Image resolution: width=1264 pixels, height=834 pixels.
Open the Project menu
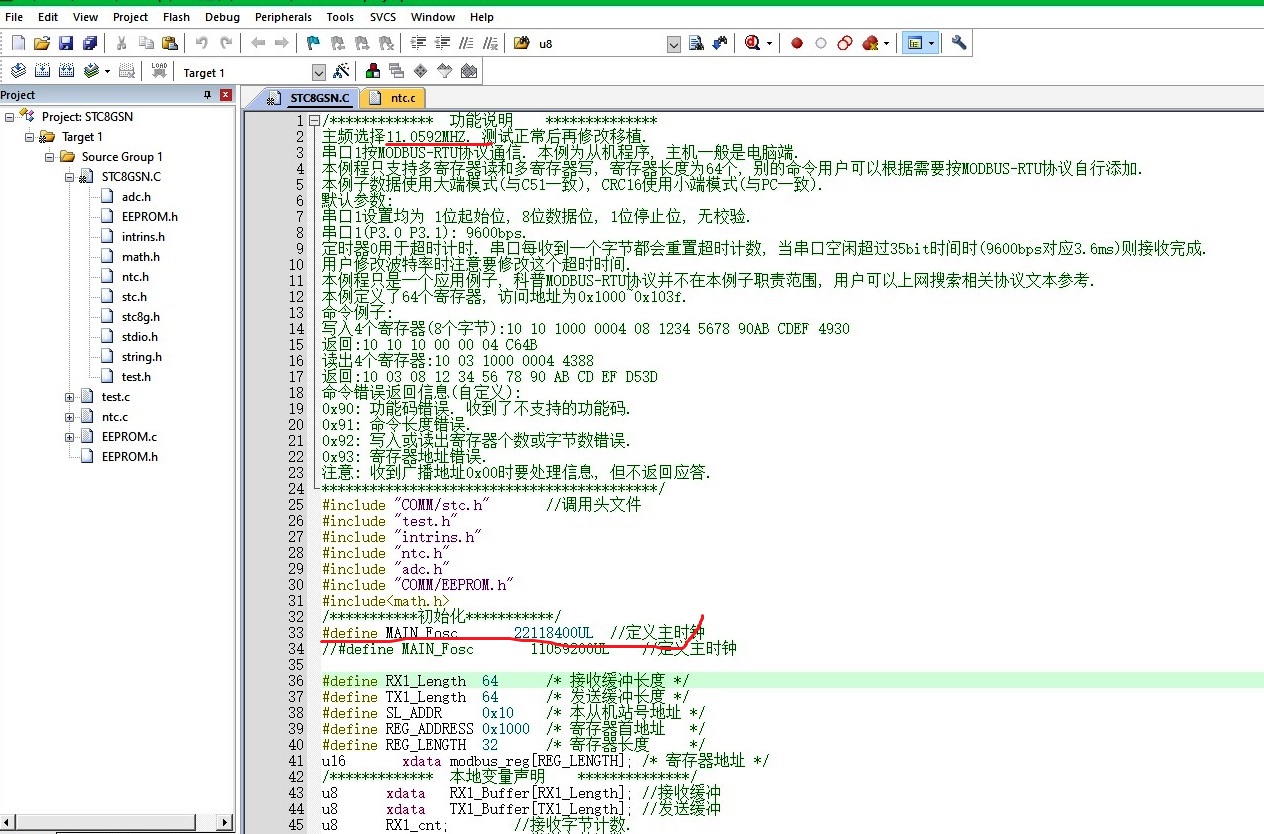[x=130, y=17]
